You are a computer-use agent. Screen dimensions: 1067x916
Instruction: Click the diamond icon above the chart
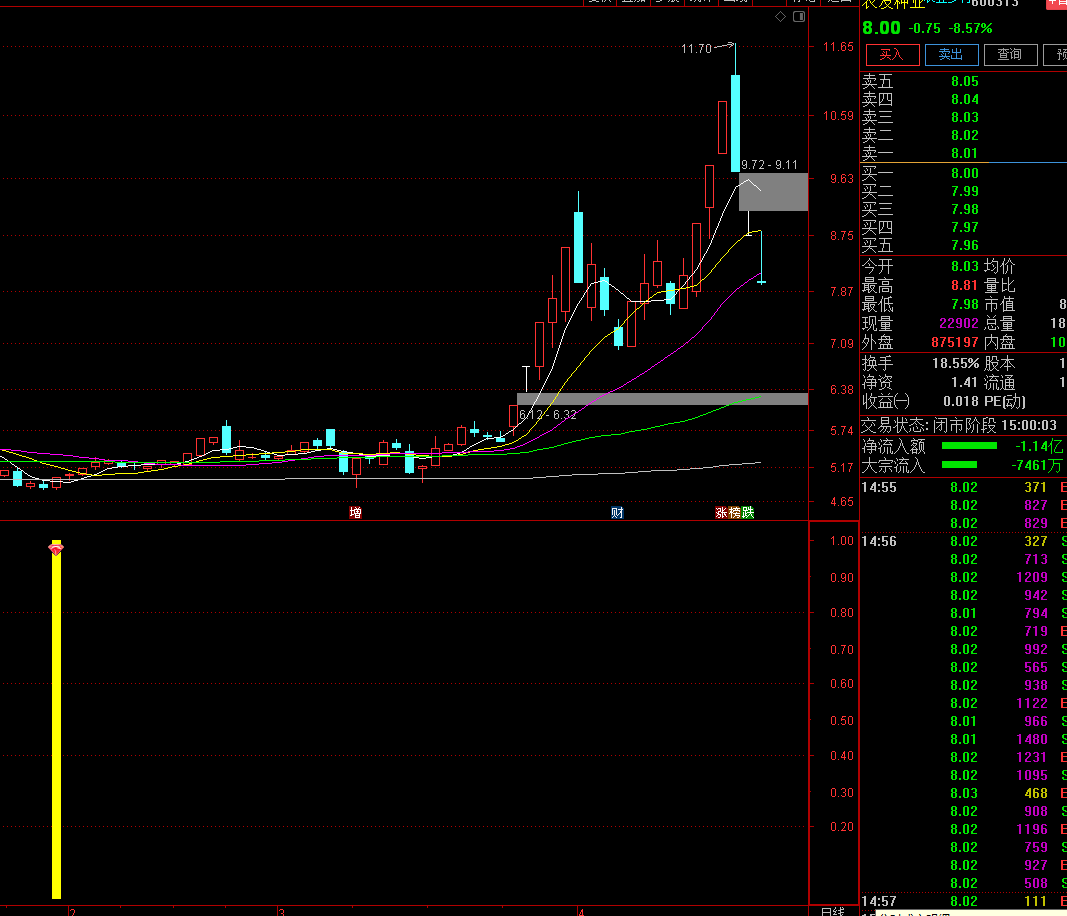point(780,17)
